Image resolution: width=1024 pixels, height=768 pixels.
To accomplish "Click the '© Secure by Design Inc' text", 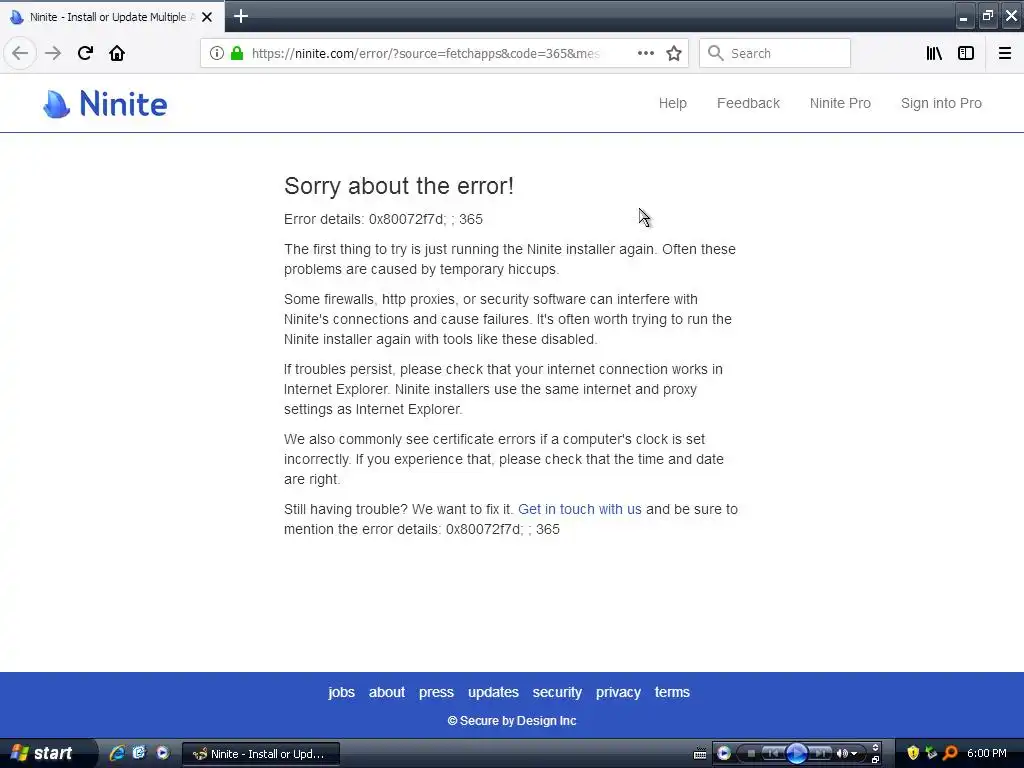I will 512,721.
